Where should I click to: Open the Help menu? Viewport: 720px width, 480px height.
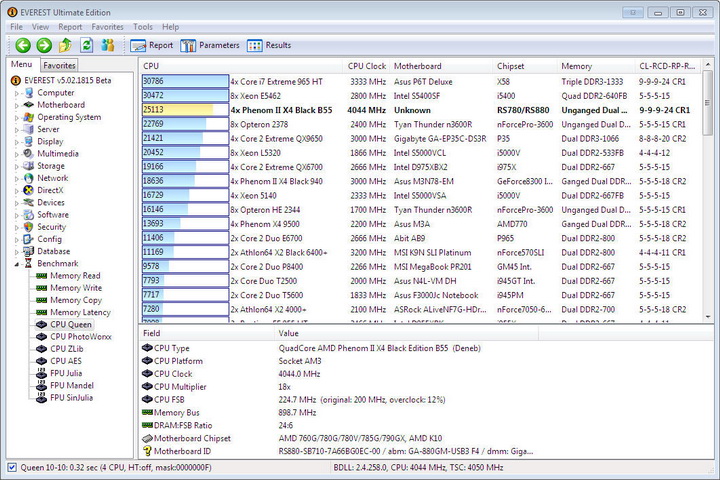(170, 27)
